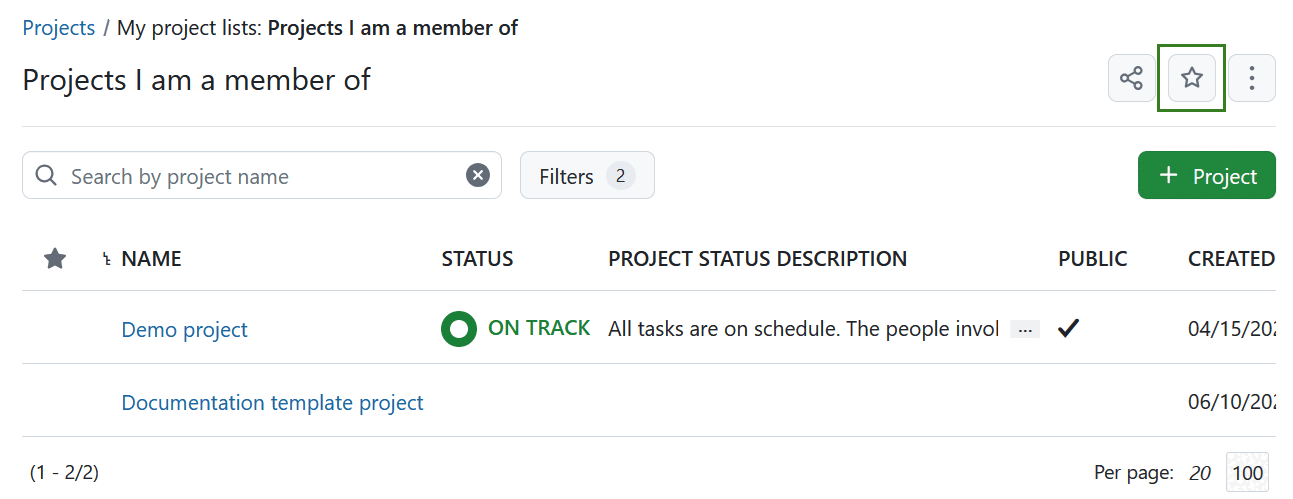
Task: Set 100 items per page
Action: [1247, 473]
